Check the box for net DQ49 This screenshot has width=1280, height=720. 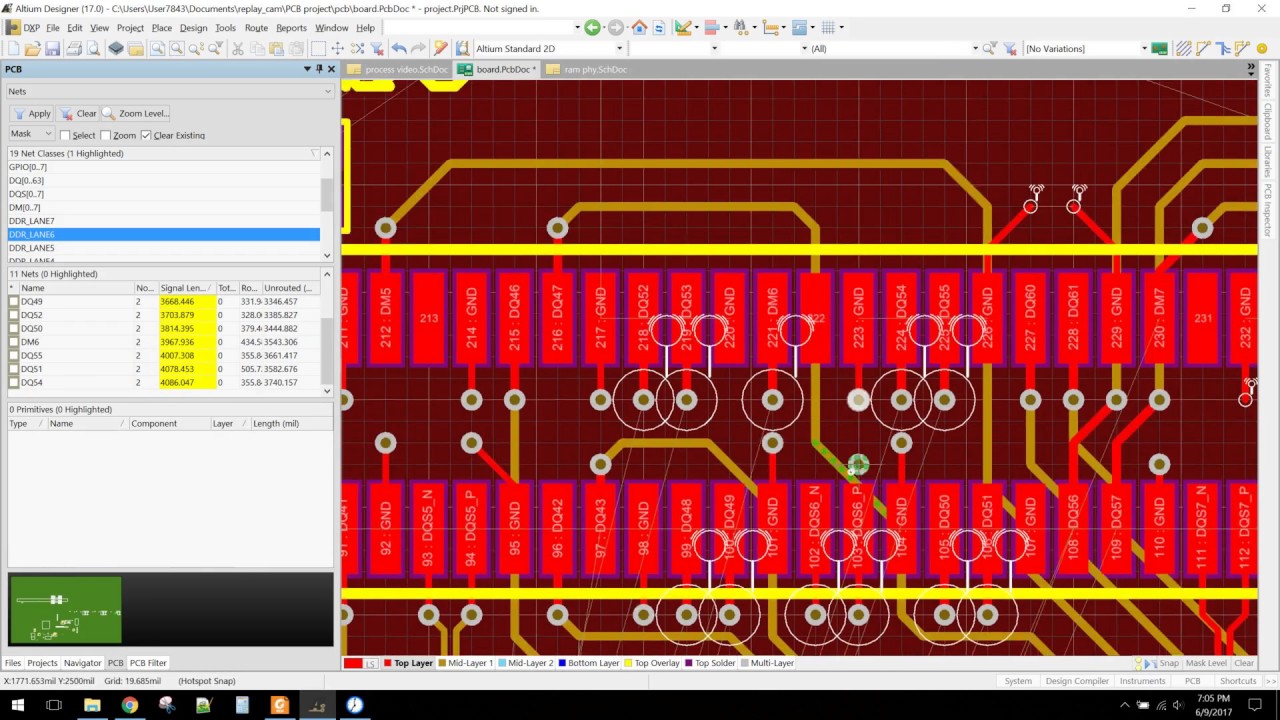click(13, 301)
